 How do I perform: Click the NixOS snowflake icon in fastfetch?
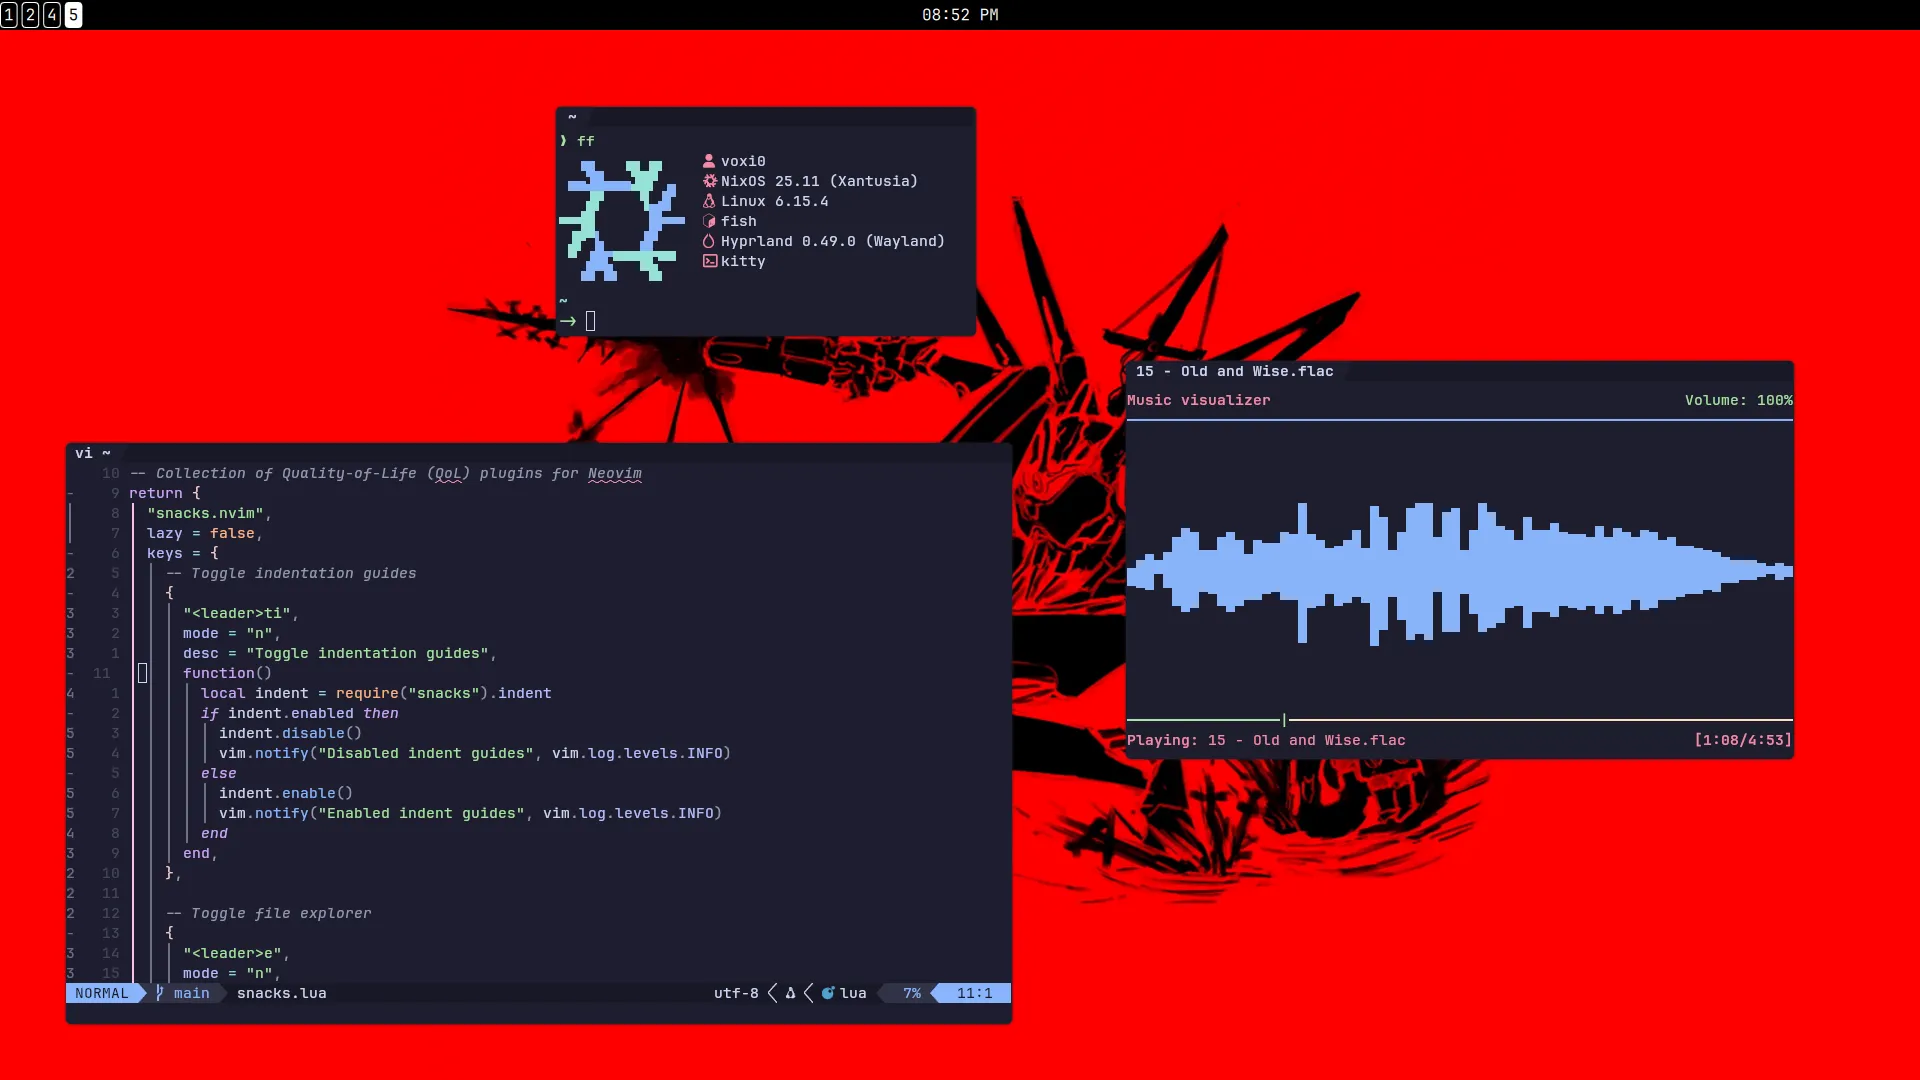pyautogui.click(x=710, y=181)
